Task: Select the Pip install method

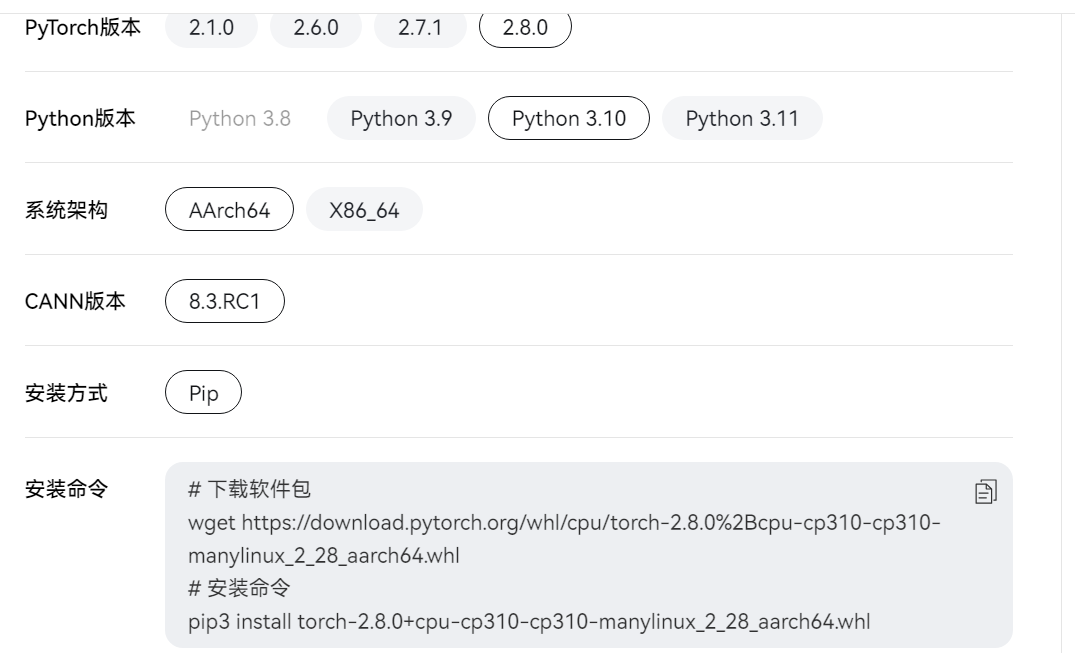Action: (x=204, y=392)
